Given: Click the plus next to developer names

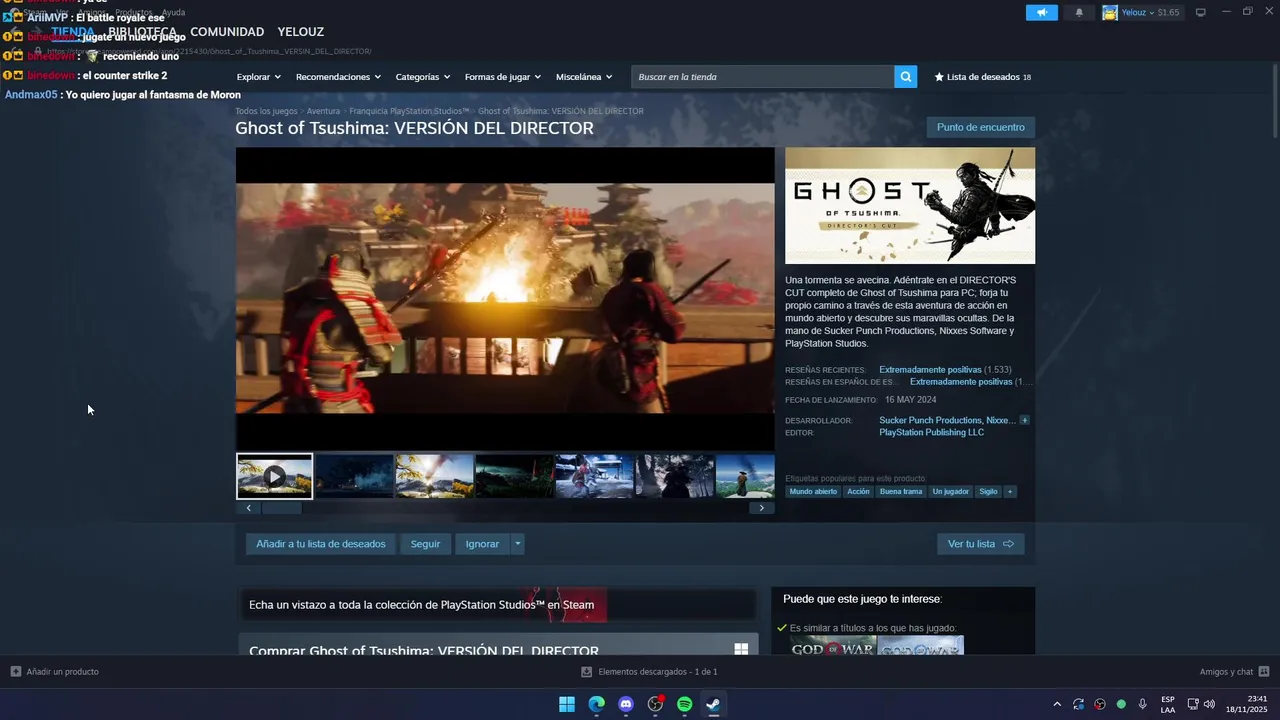Looking at the screenshot, I should 1024,420.
